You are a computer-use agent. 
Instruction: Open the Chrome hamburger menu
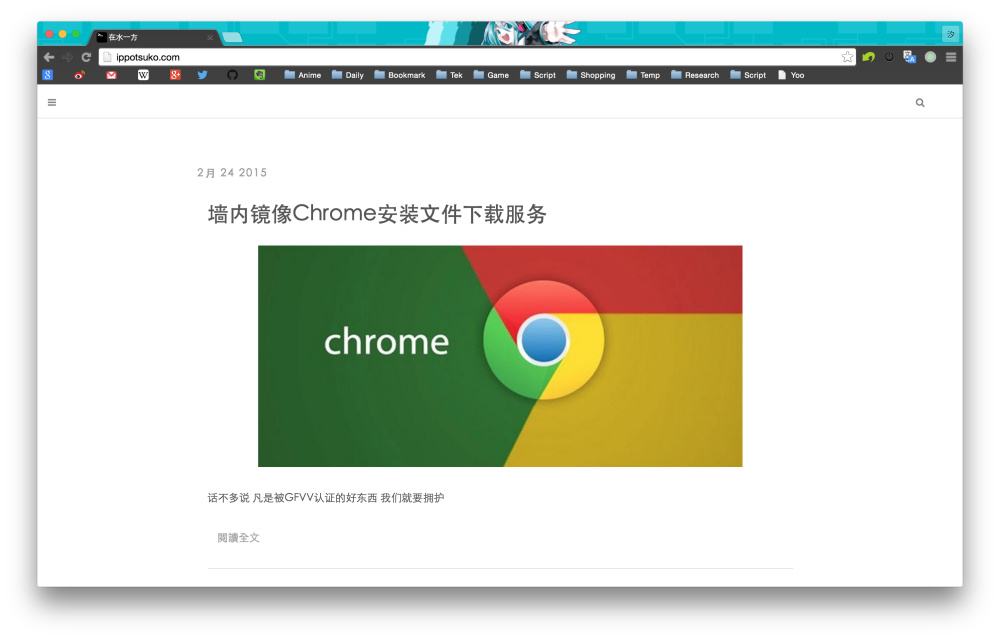pyautogui.click(x=951, y=57)
